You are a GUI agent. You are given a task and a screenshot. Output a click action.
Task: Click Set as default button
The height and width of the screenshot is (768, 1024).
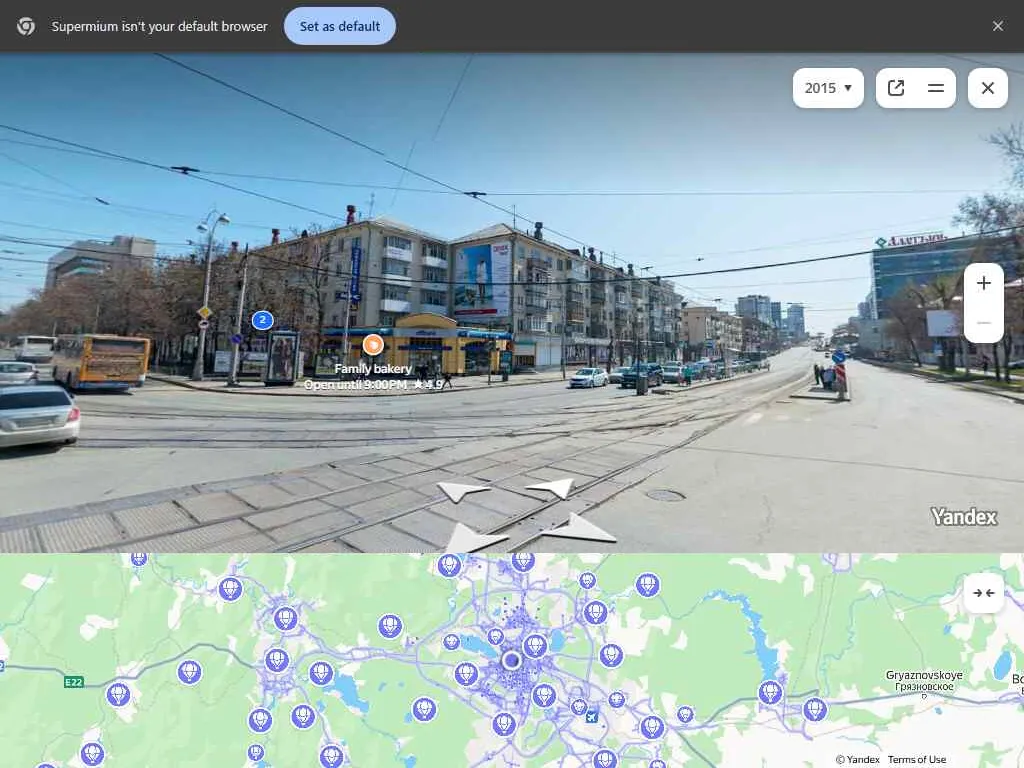[x=340, y=26]
